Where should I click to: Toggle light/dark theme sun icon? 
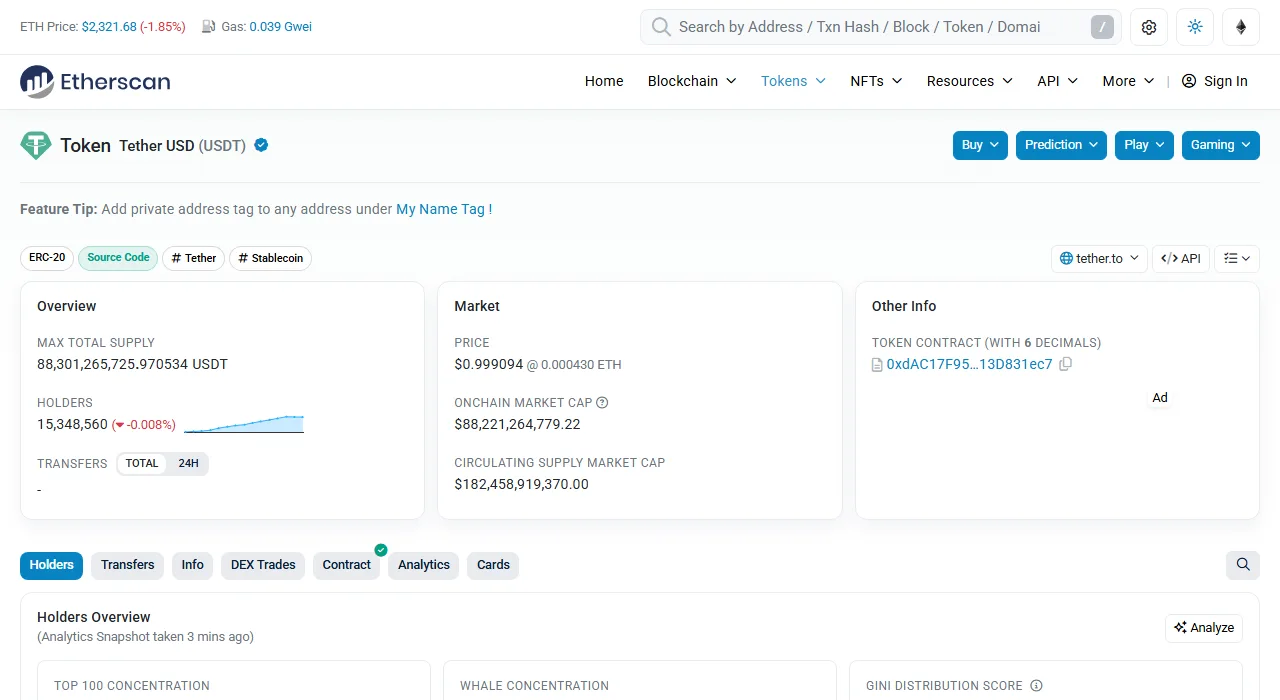(x=1195, y=27)
